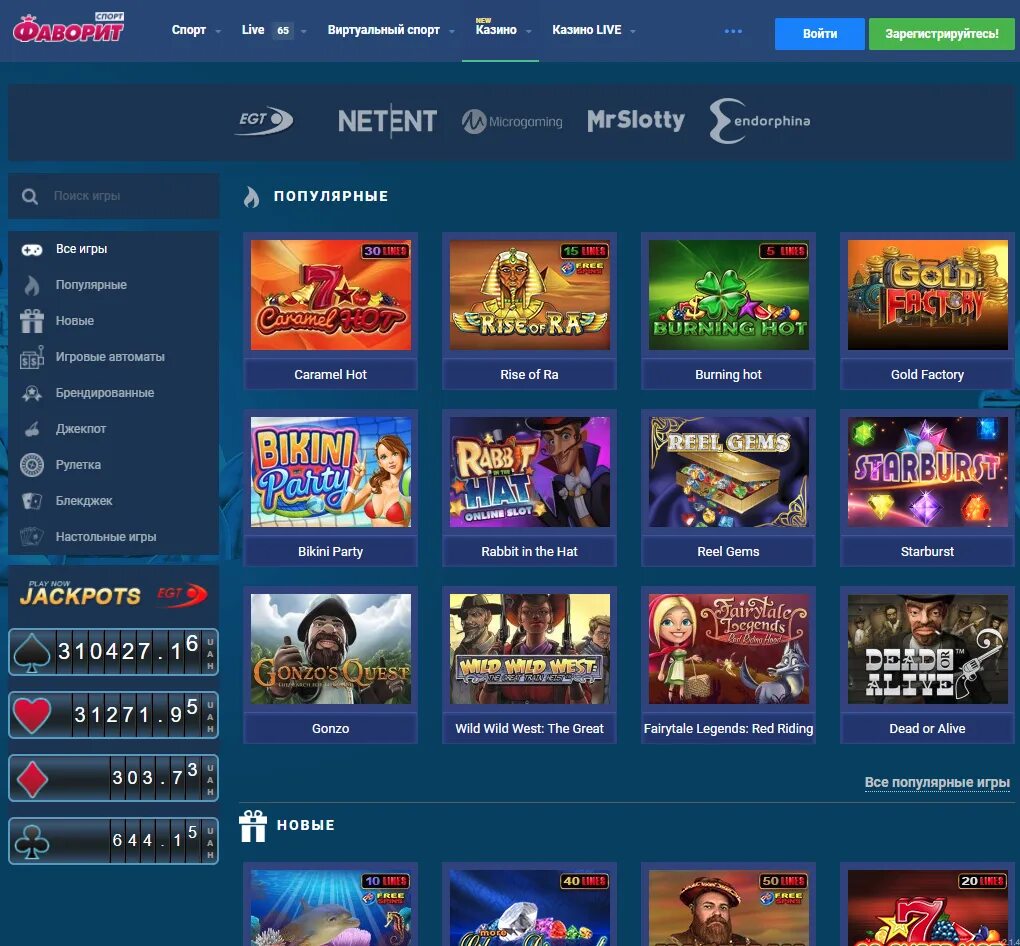Open the Rise of Ra game thumbnail
Screen dimensions: 1020x946
coord(530,295)
